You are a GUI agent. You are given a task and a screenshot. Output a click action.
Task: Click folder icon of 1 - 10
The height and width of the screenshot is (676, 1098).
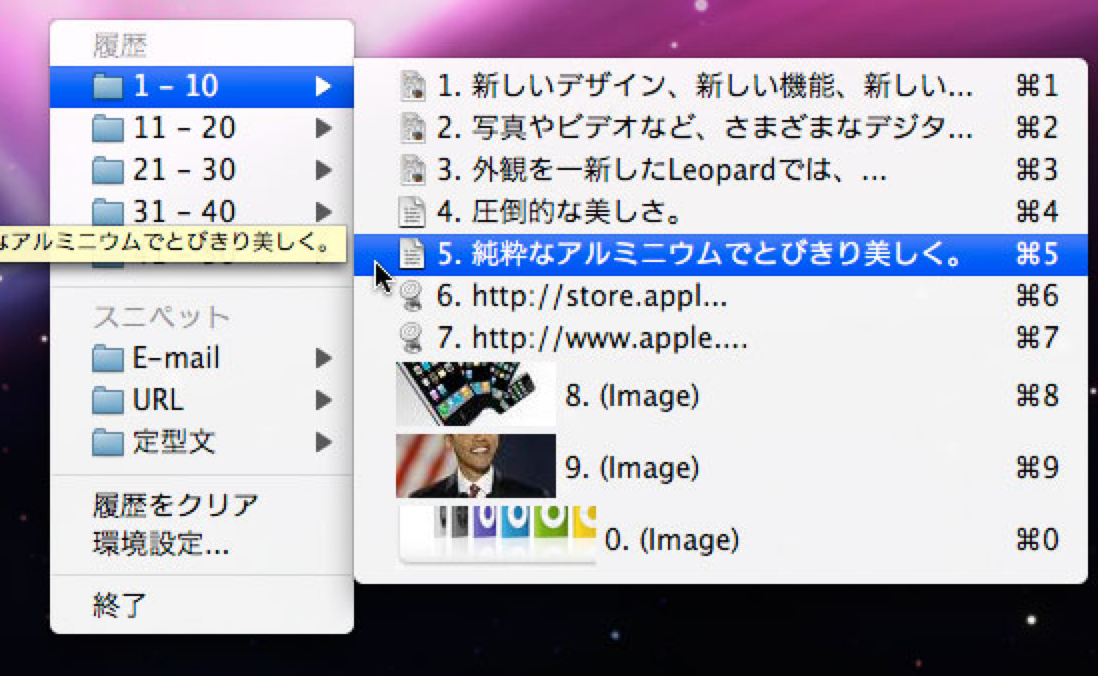(108, 86)
